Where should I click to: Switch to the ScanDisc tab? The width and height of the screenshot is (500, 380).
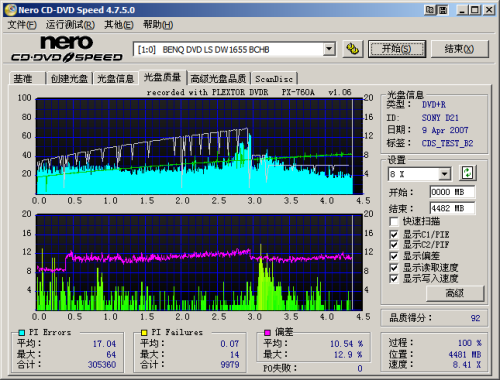pos(274,79)
